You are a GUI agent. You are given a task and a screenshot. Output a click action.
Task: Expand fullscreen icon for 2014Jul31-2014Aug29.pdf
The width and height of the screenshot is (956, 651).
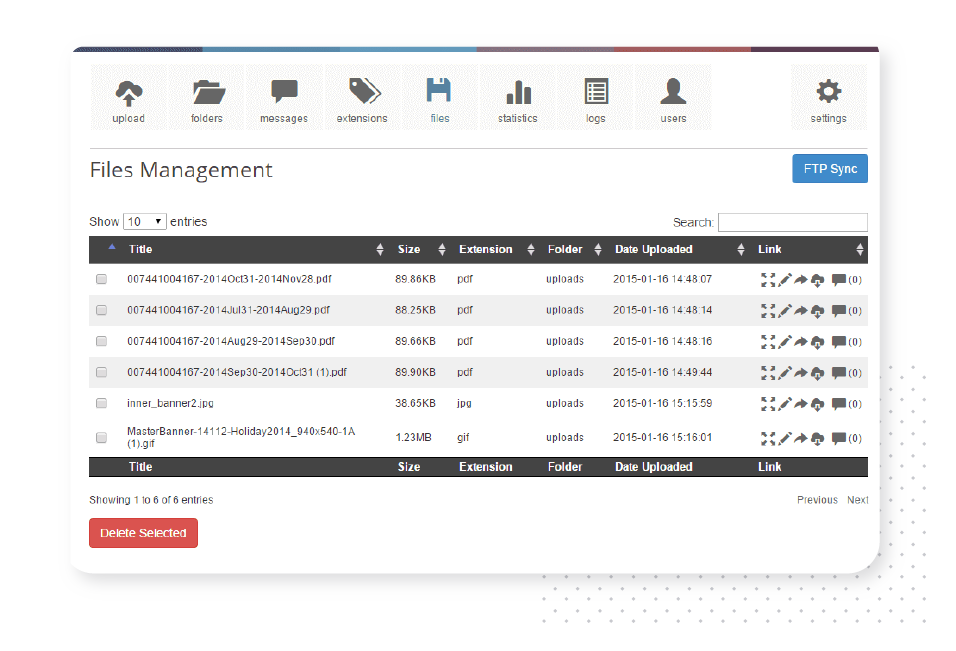768,311
